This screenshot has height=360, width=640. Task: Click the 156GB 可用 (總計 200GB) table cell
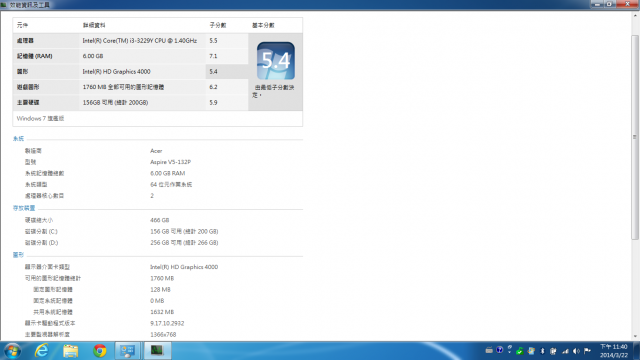(116, 103)
